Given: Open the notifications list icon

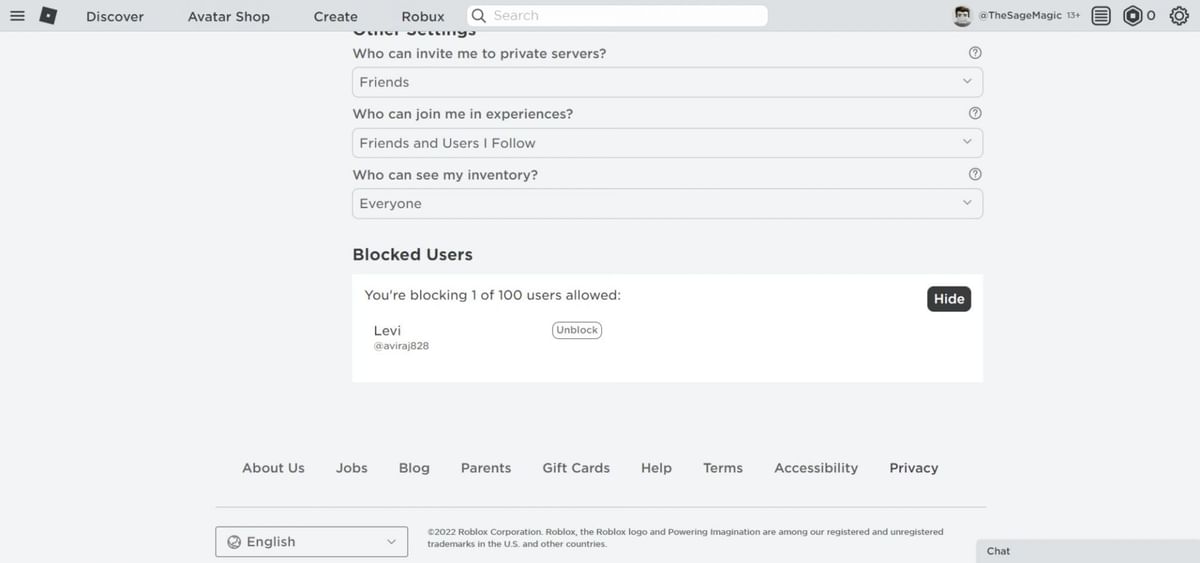Looking at the screenshot, I should (x=1101, y=16).
